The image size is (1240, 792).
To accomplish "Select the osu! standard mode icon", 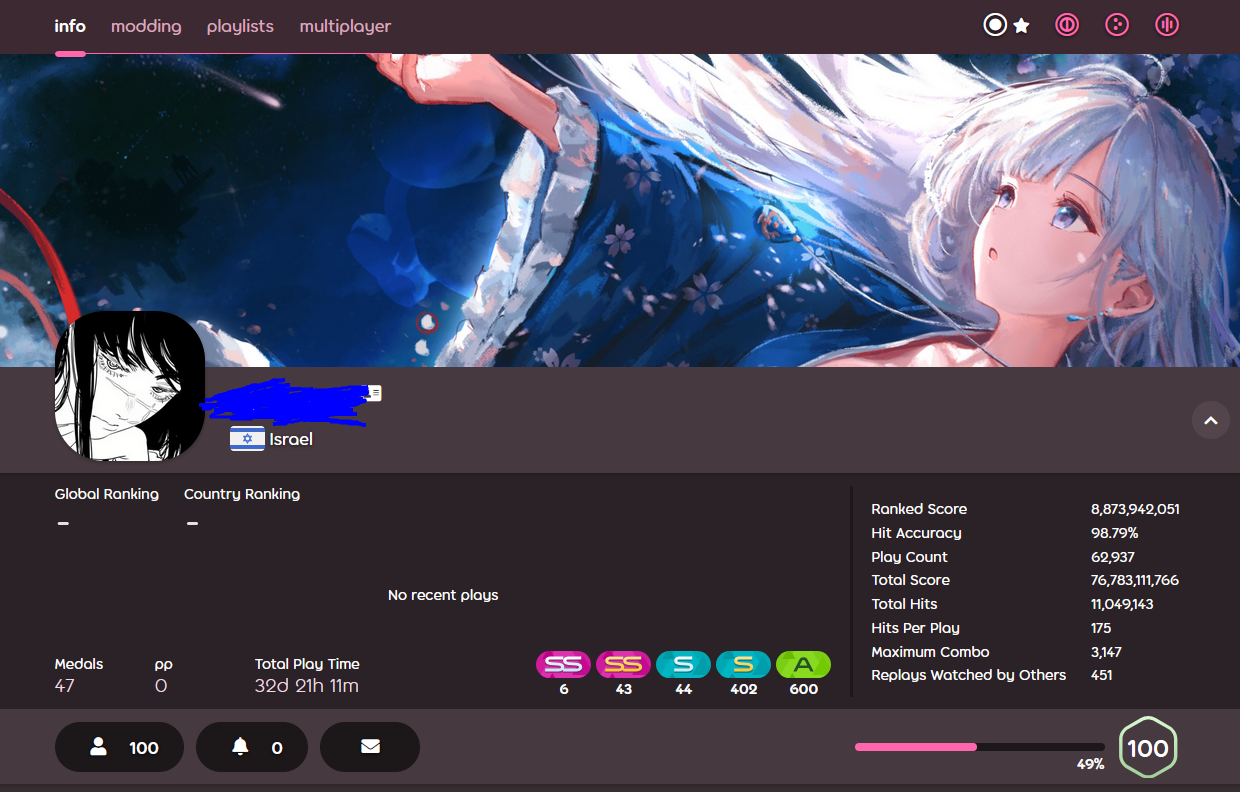I will 995,25.
